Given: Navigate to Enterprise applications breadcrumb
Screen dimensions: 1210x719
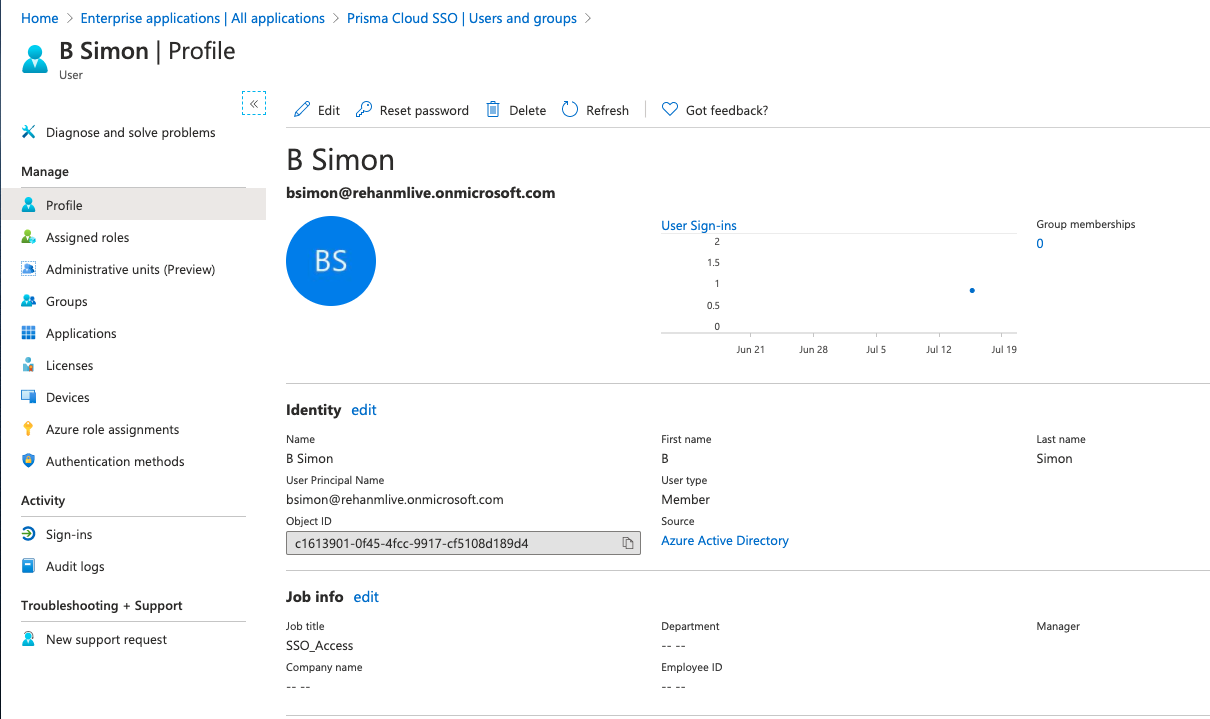Looking at the screenshot, I should click(x=202, y=18).
